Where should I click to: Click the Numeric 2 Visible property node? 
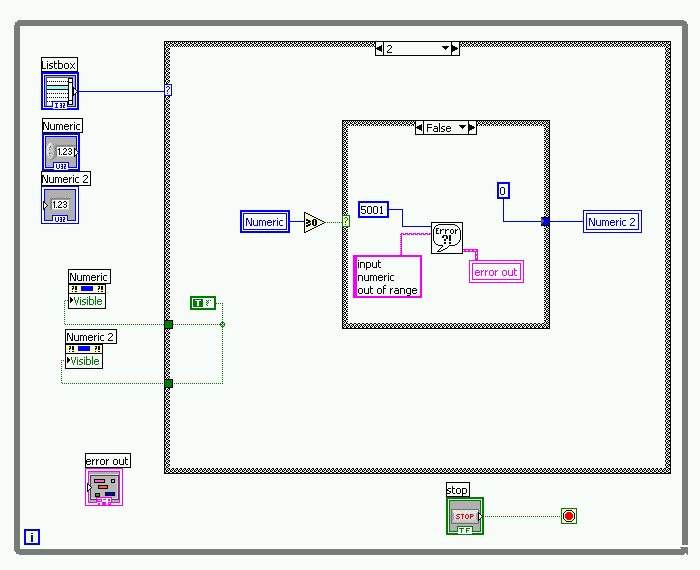pos(84,356)
